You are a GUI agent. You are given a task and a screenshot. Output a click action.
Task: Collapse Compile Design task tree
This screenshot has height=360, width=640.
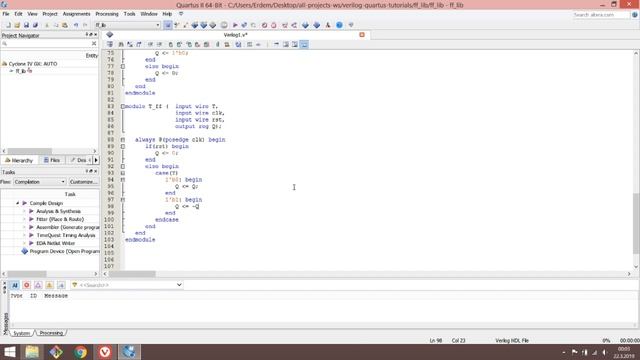click(x=18, y=203)
